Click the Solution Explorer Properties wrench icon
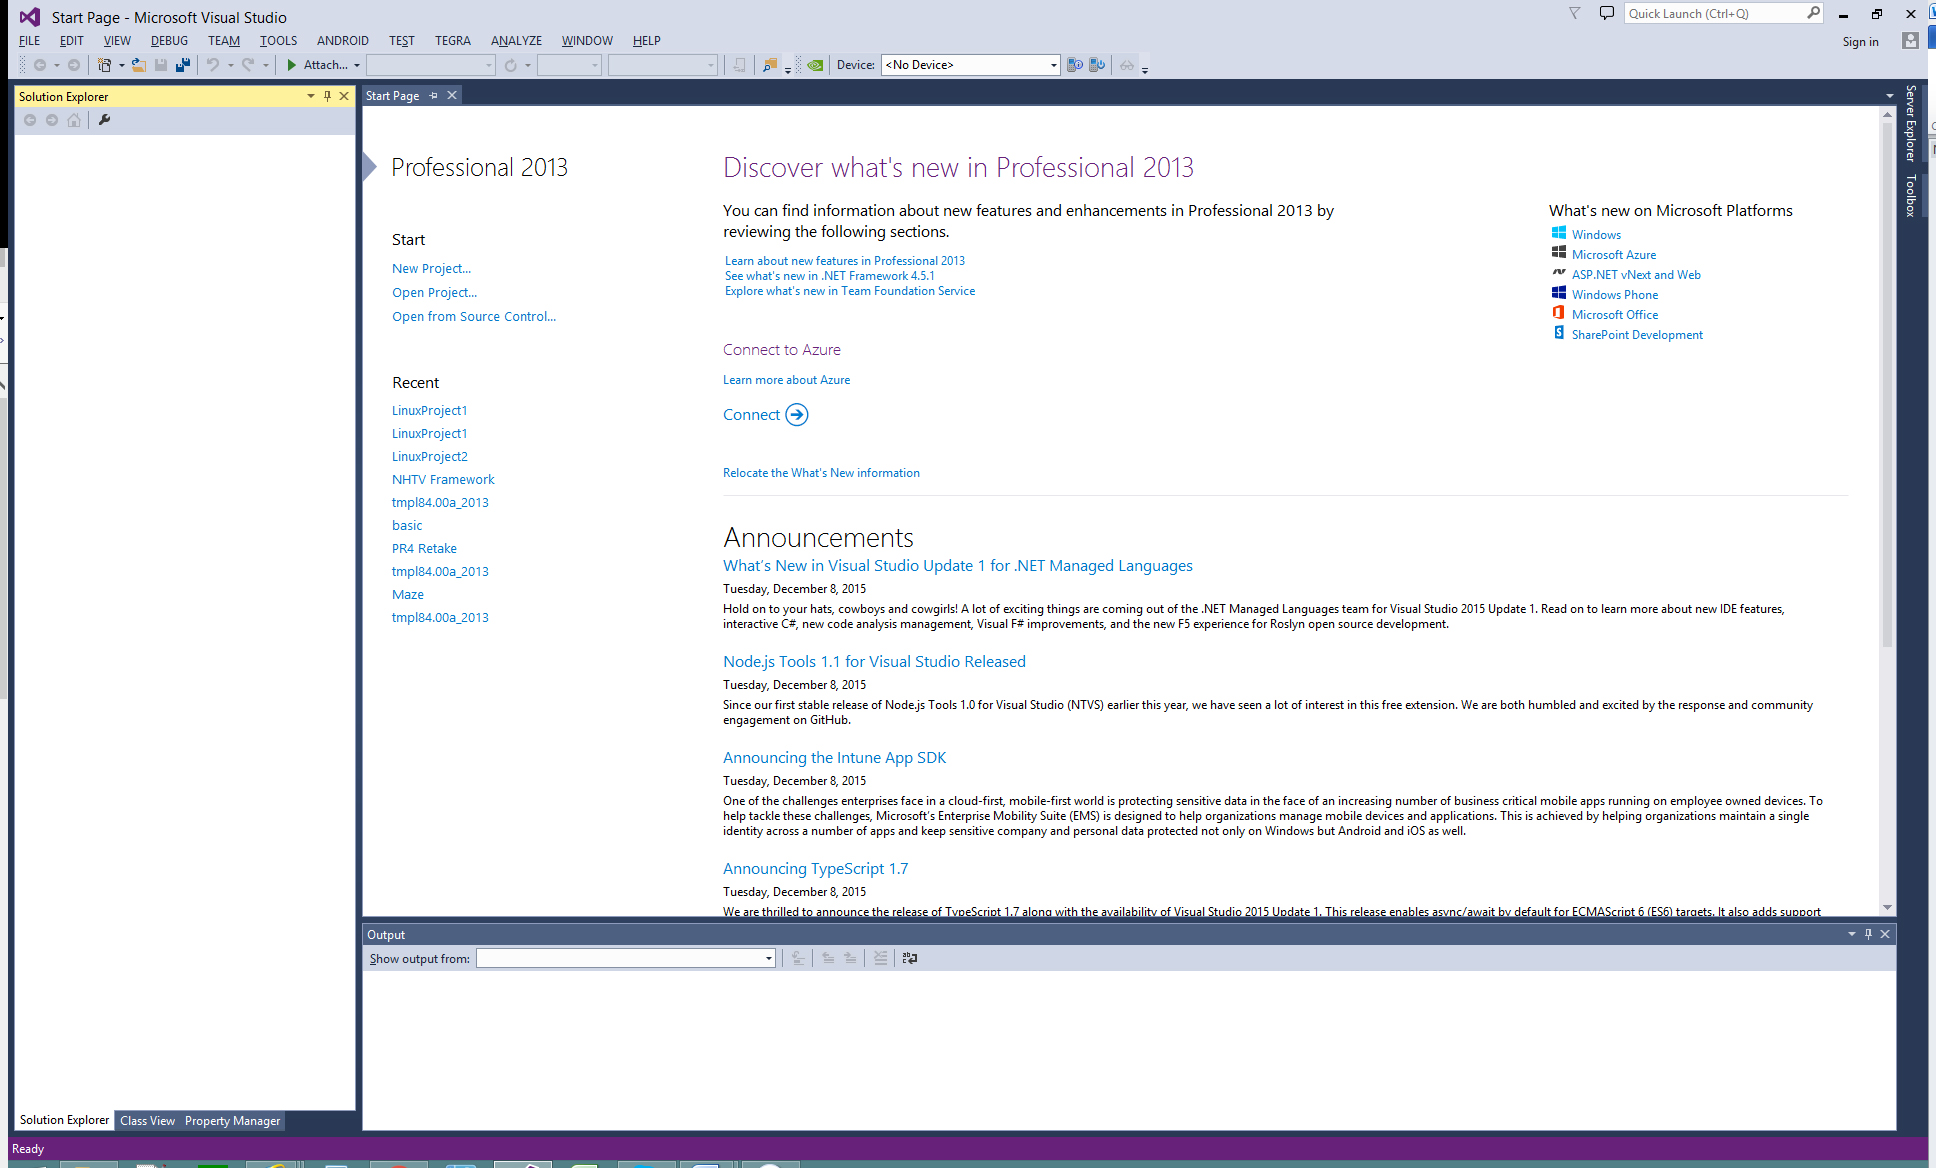The height and width of the screenshot is (1168, 1936). [104, 120]
